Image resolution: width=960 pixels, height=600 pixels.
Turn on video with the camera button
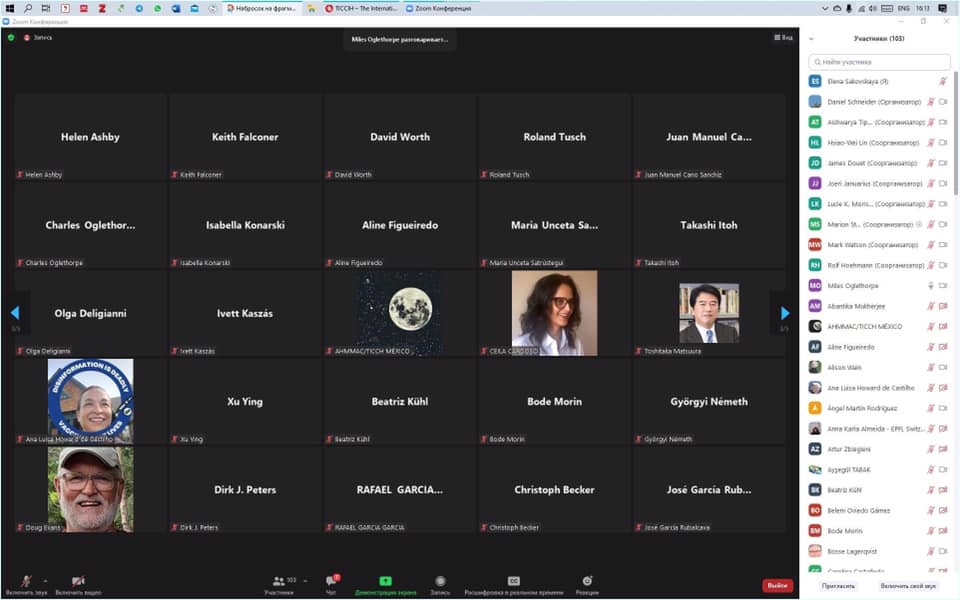(78, 583)
